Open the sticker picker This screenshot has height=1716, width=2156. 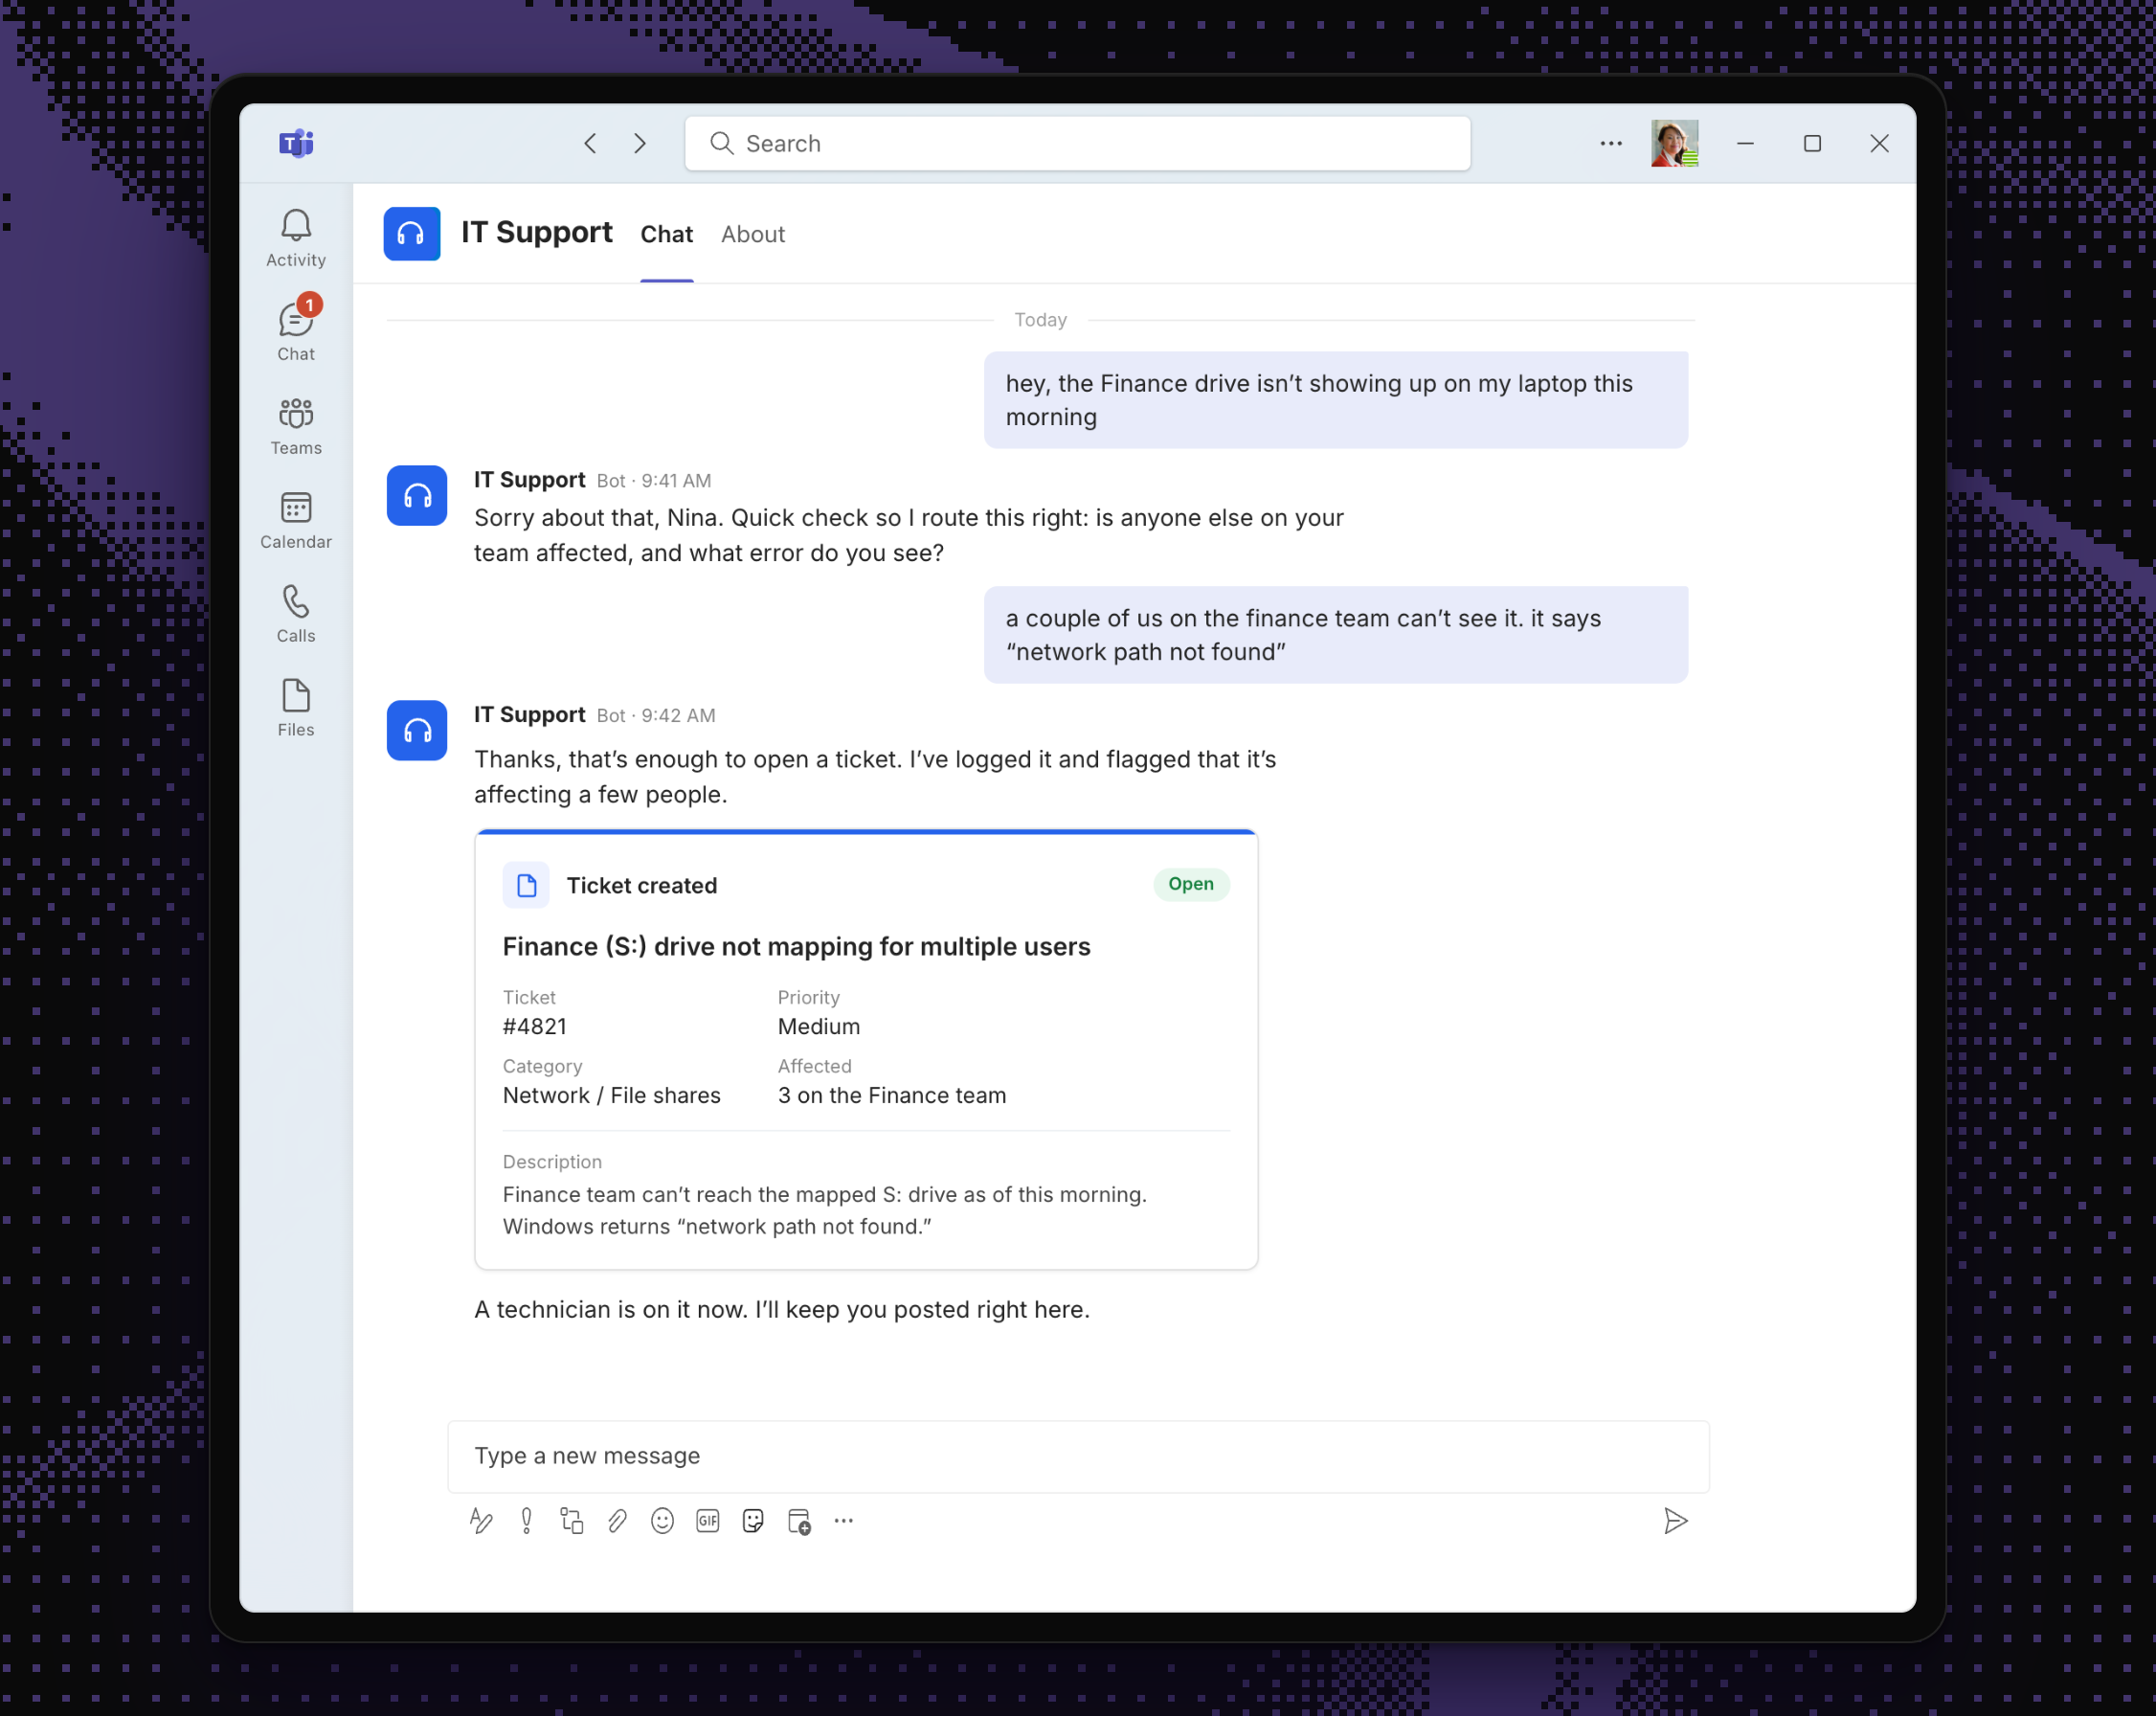coord(753,1521)
